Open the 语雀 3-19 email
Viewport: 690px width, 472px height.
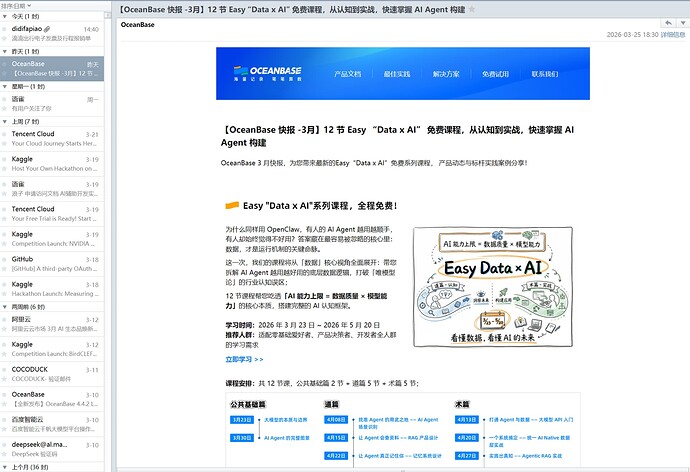tap(52, 189)
